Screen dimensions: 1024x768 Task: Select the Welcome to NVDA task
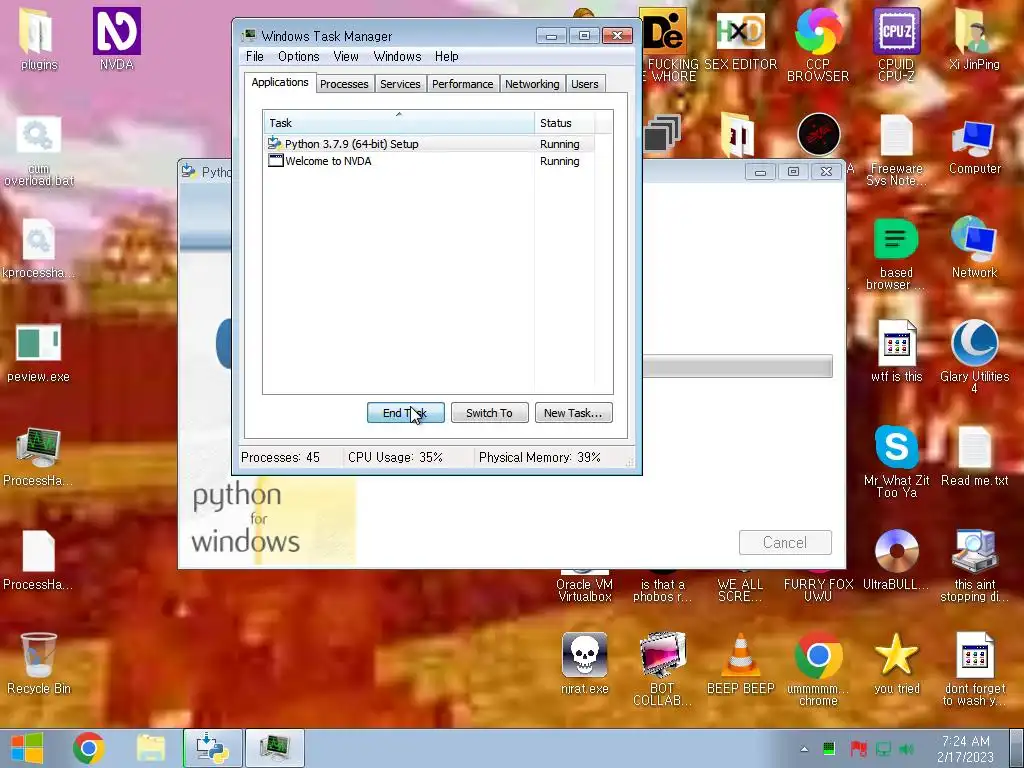(428, 161)
